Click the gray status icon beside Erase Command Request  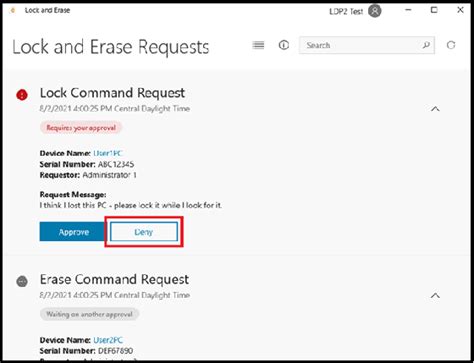pos(22,281)
